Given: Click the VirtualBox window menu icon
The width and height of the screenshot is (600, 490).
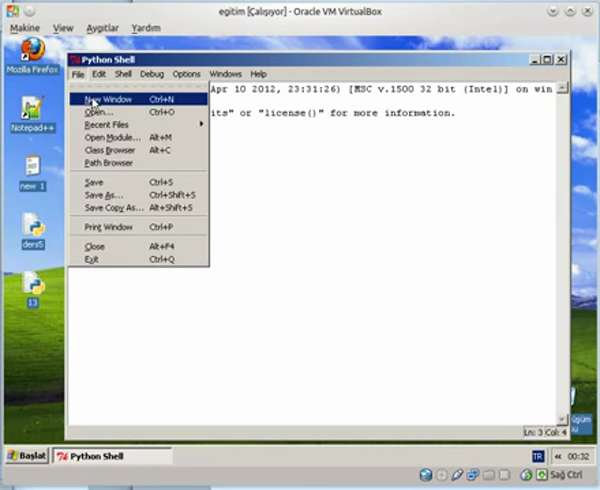Looking at the screenshot, I should (13, 11).
